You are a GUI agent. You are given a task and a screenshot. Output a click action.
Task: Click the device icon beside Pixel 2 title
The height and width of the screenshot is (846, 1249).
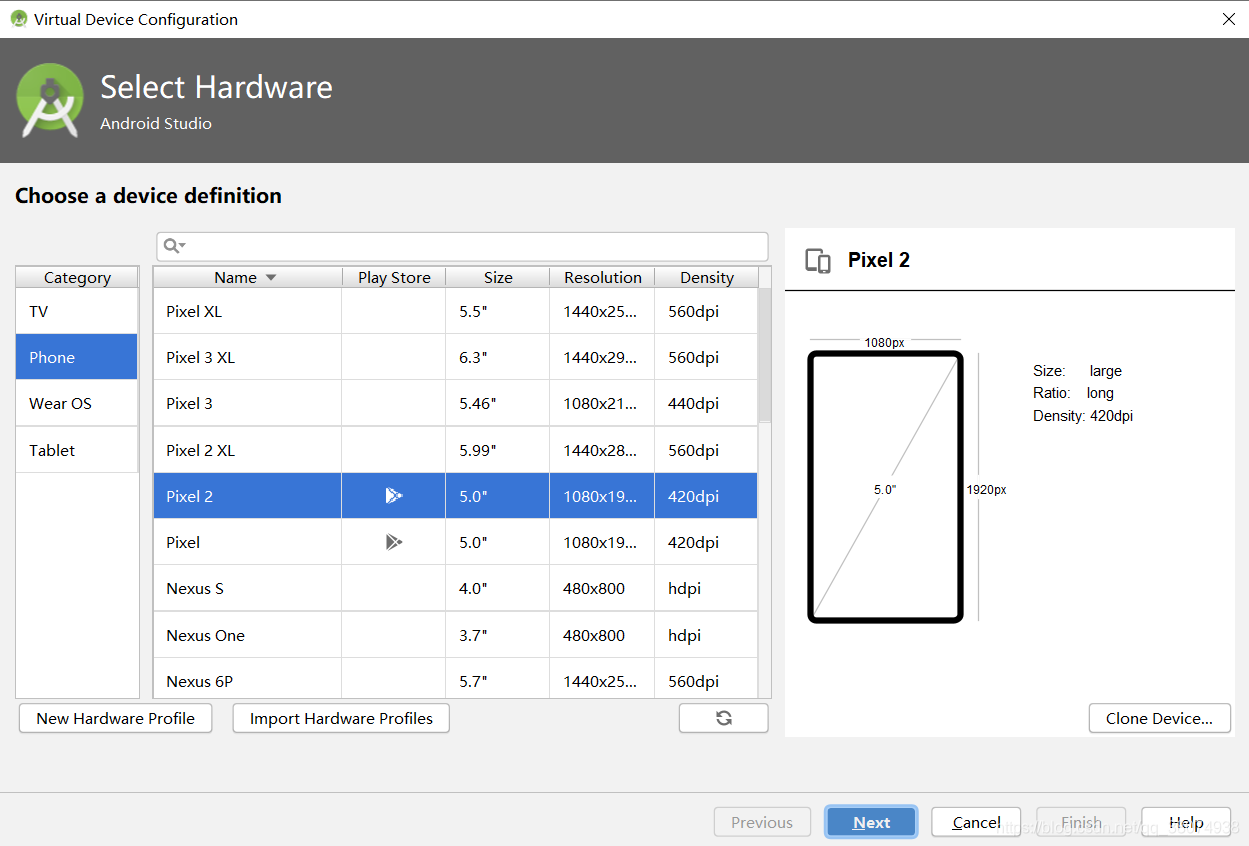pyautogui.click(x=818, y=261)
